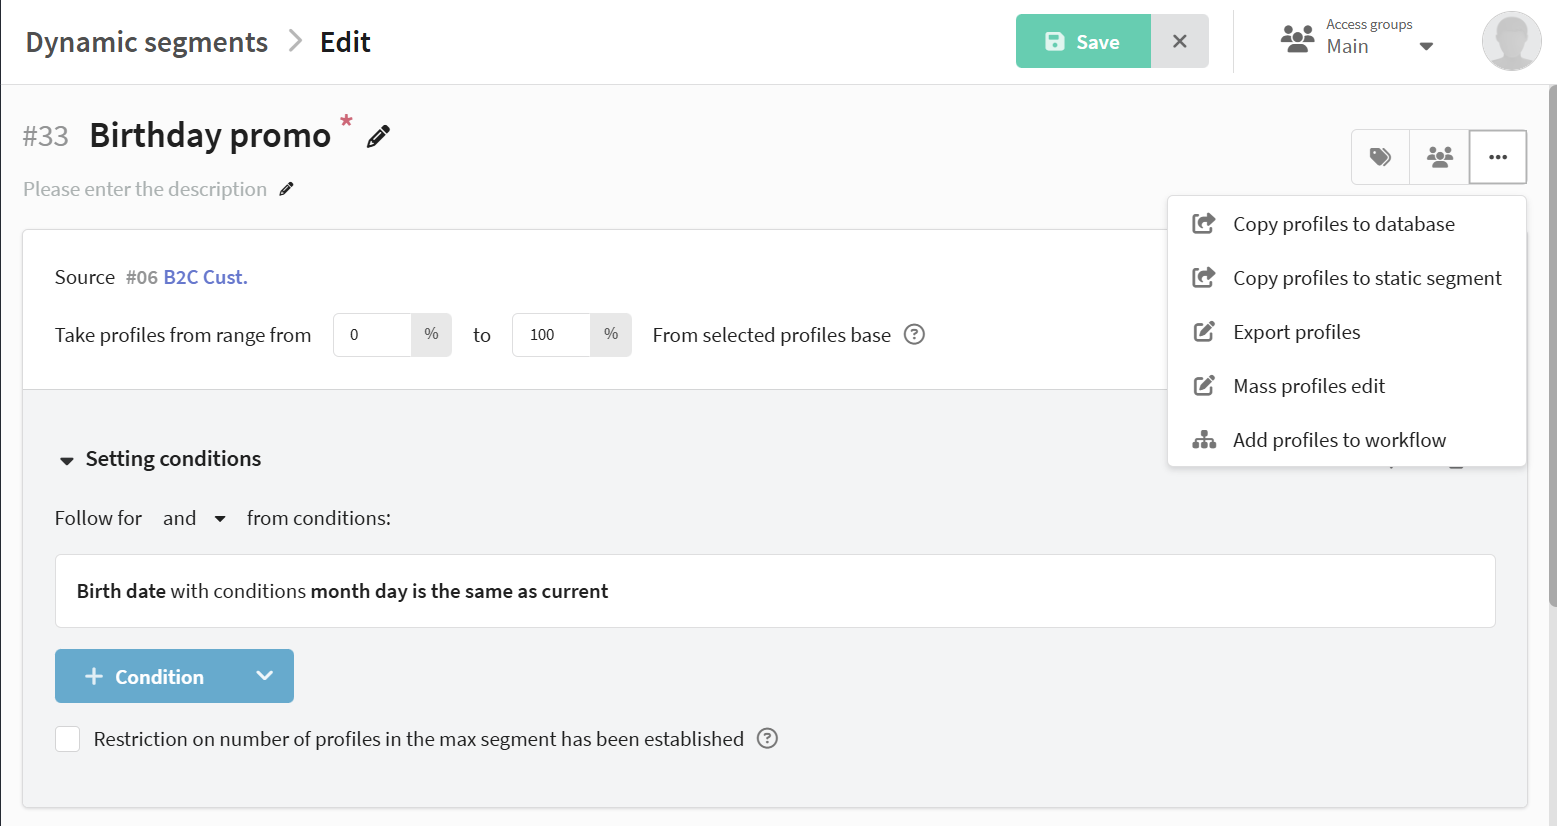This screenshot has height=826, width=1557.
Task: Click the pencil icon beside Birthday promo title
Action: click(378, 137)
